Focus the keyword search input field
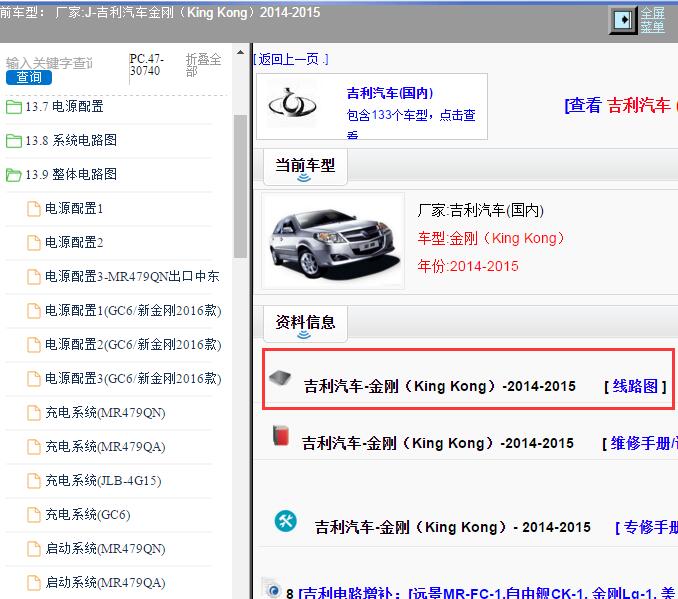Viewport: 678px width, 599px height. [49, 63]
